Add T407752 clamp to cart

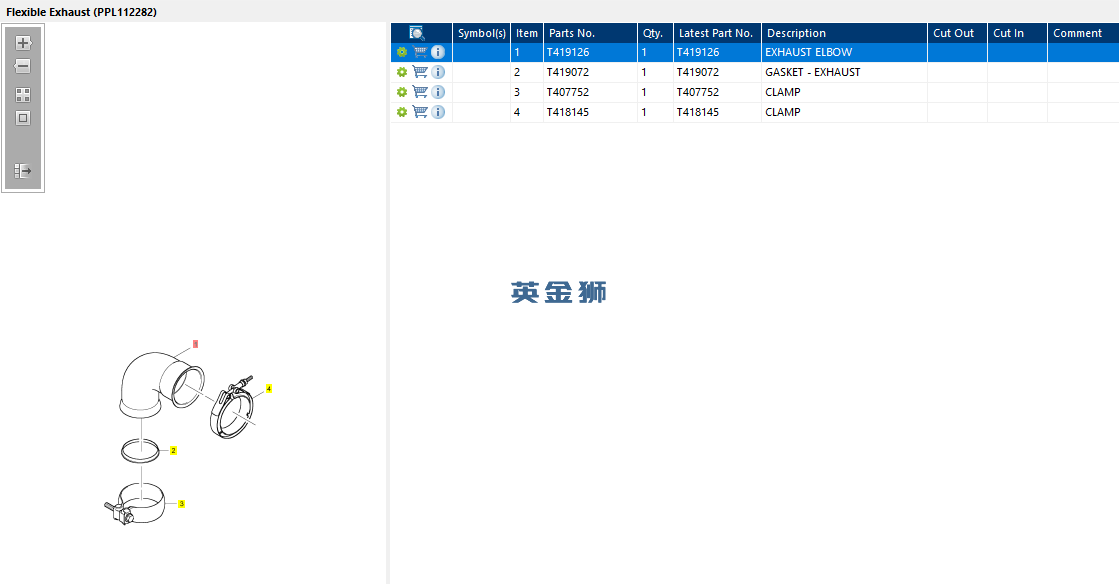[420, 92]
